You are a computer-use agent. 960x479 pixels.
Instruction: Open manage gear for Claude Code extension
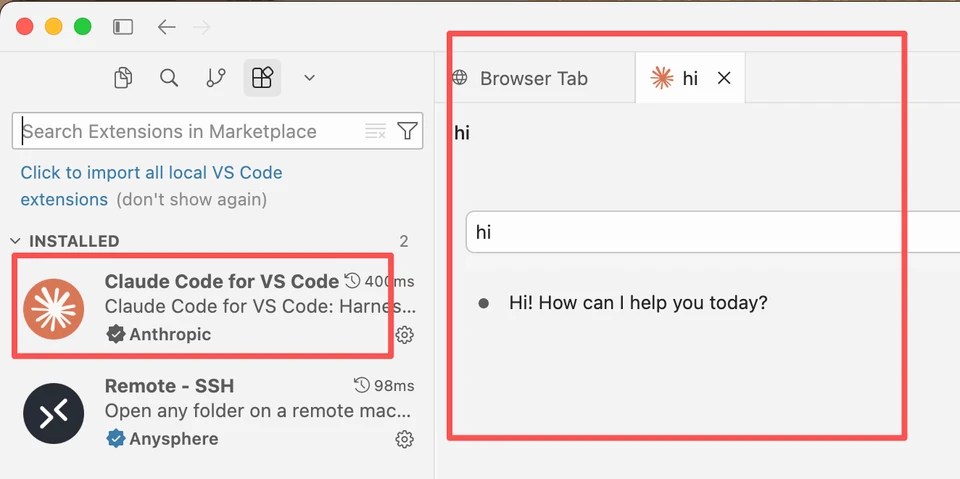click(405, 335)
